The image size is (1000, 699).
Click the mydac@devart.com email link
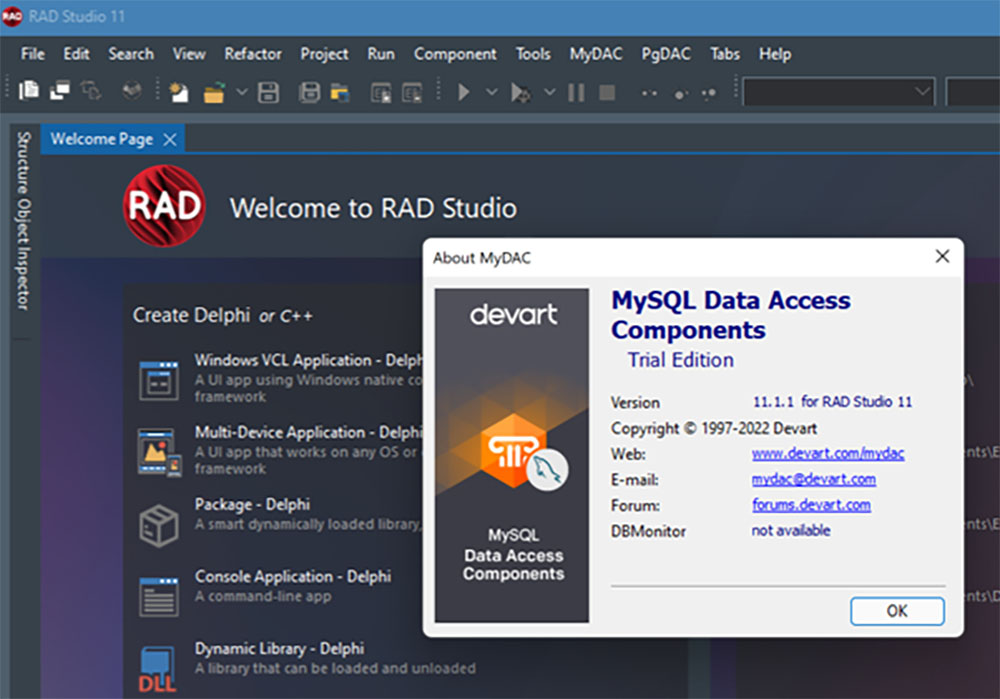813,479
